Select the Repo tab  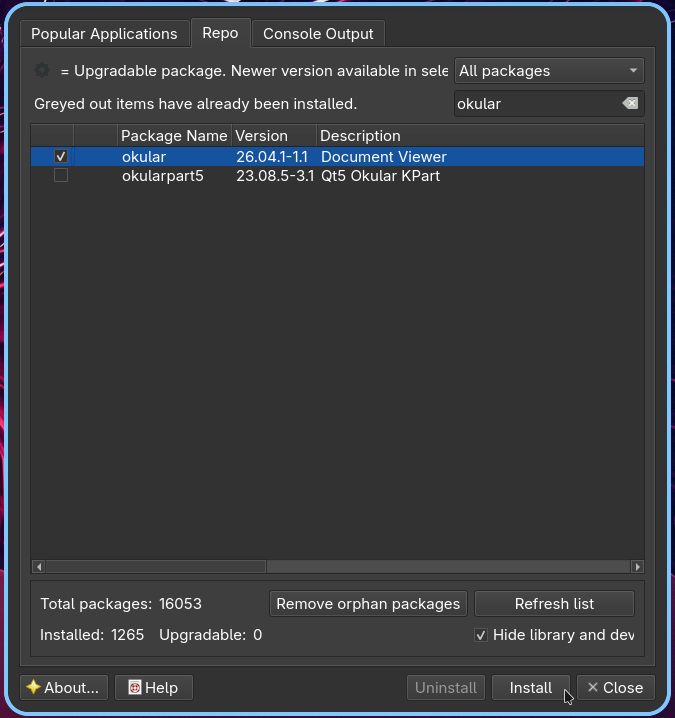pyautogui.click(x=220, y=33)
